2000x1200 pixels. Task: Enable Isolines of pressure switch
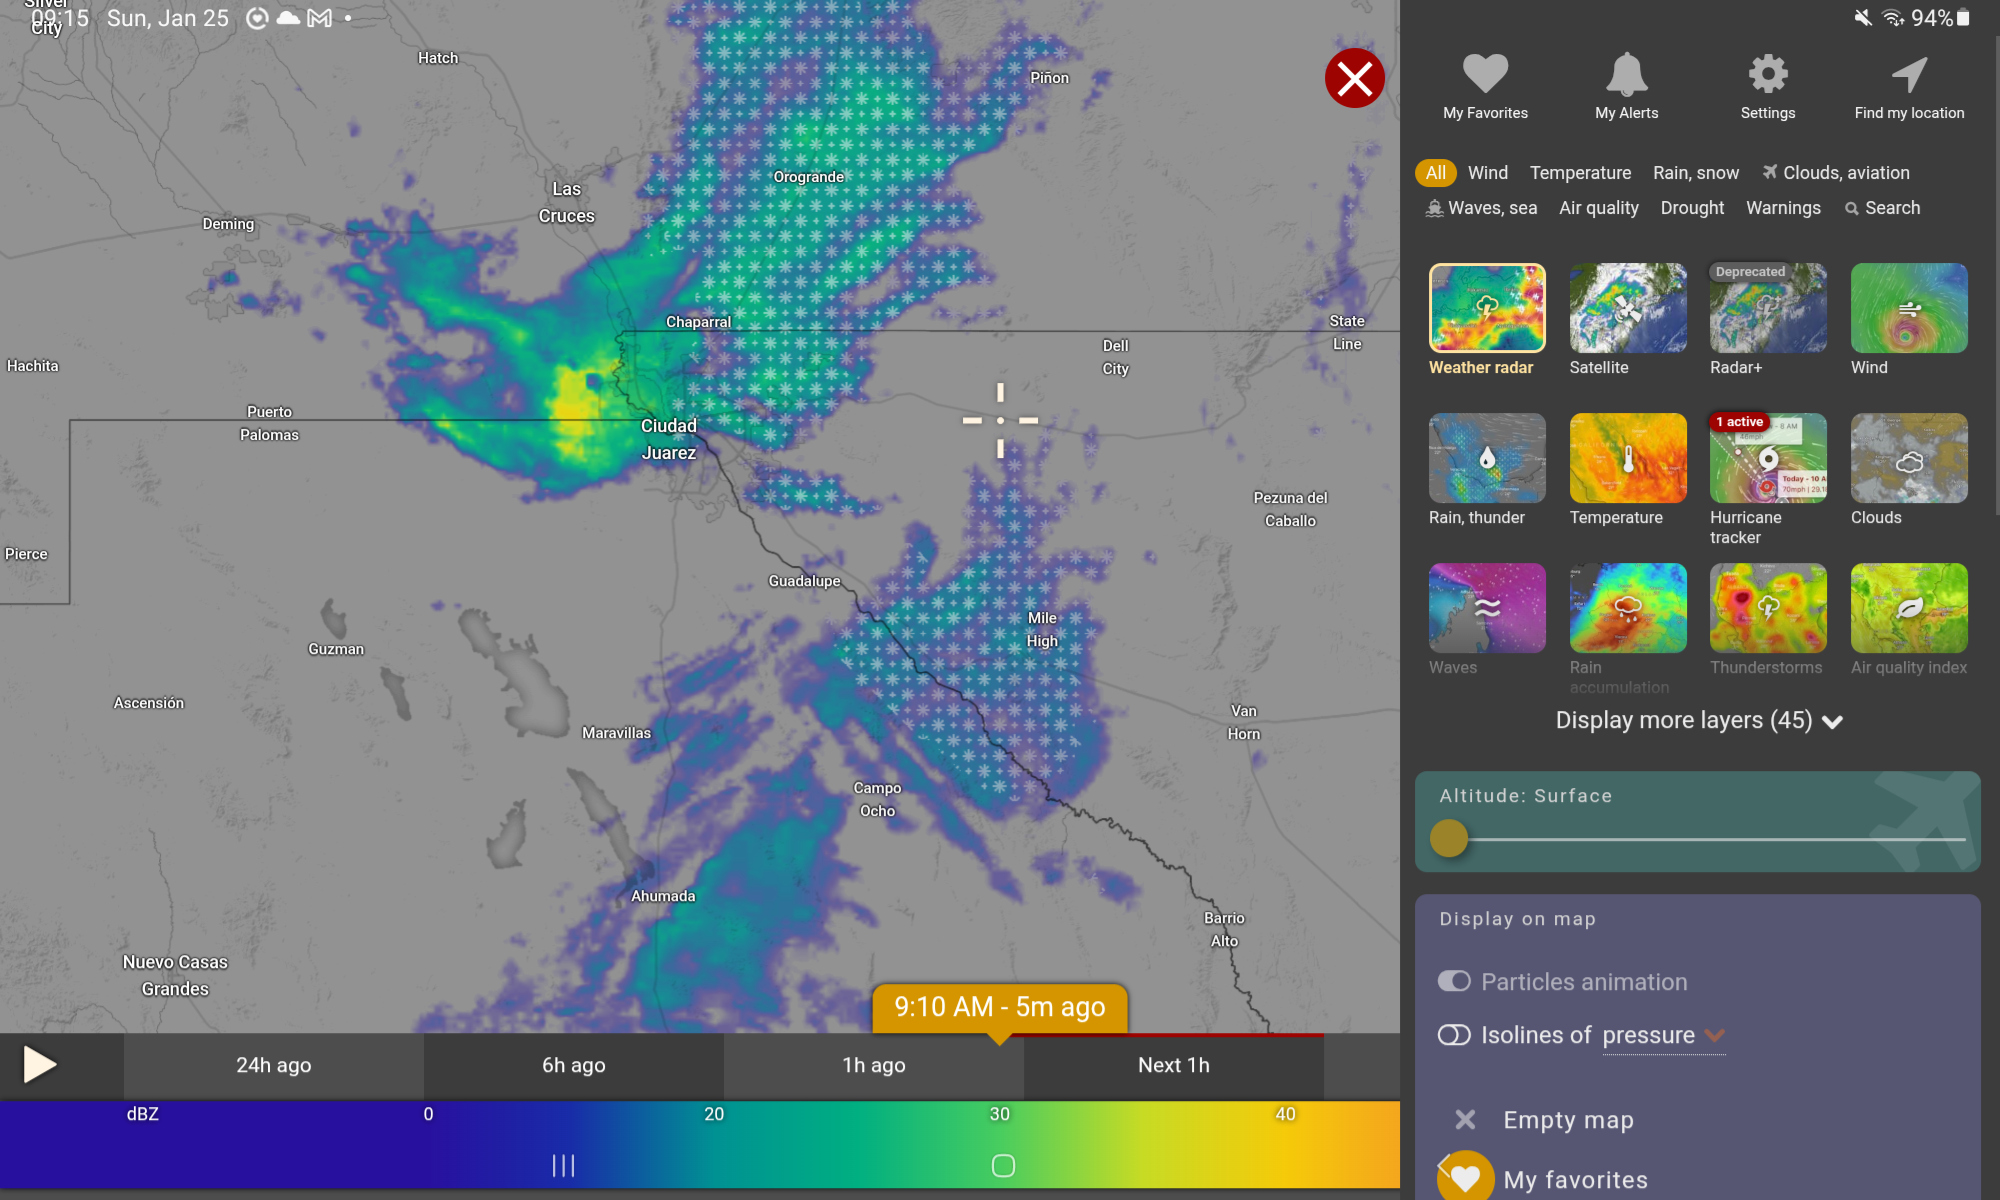pyautogui.click(x=1454, y=1035)
